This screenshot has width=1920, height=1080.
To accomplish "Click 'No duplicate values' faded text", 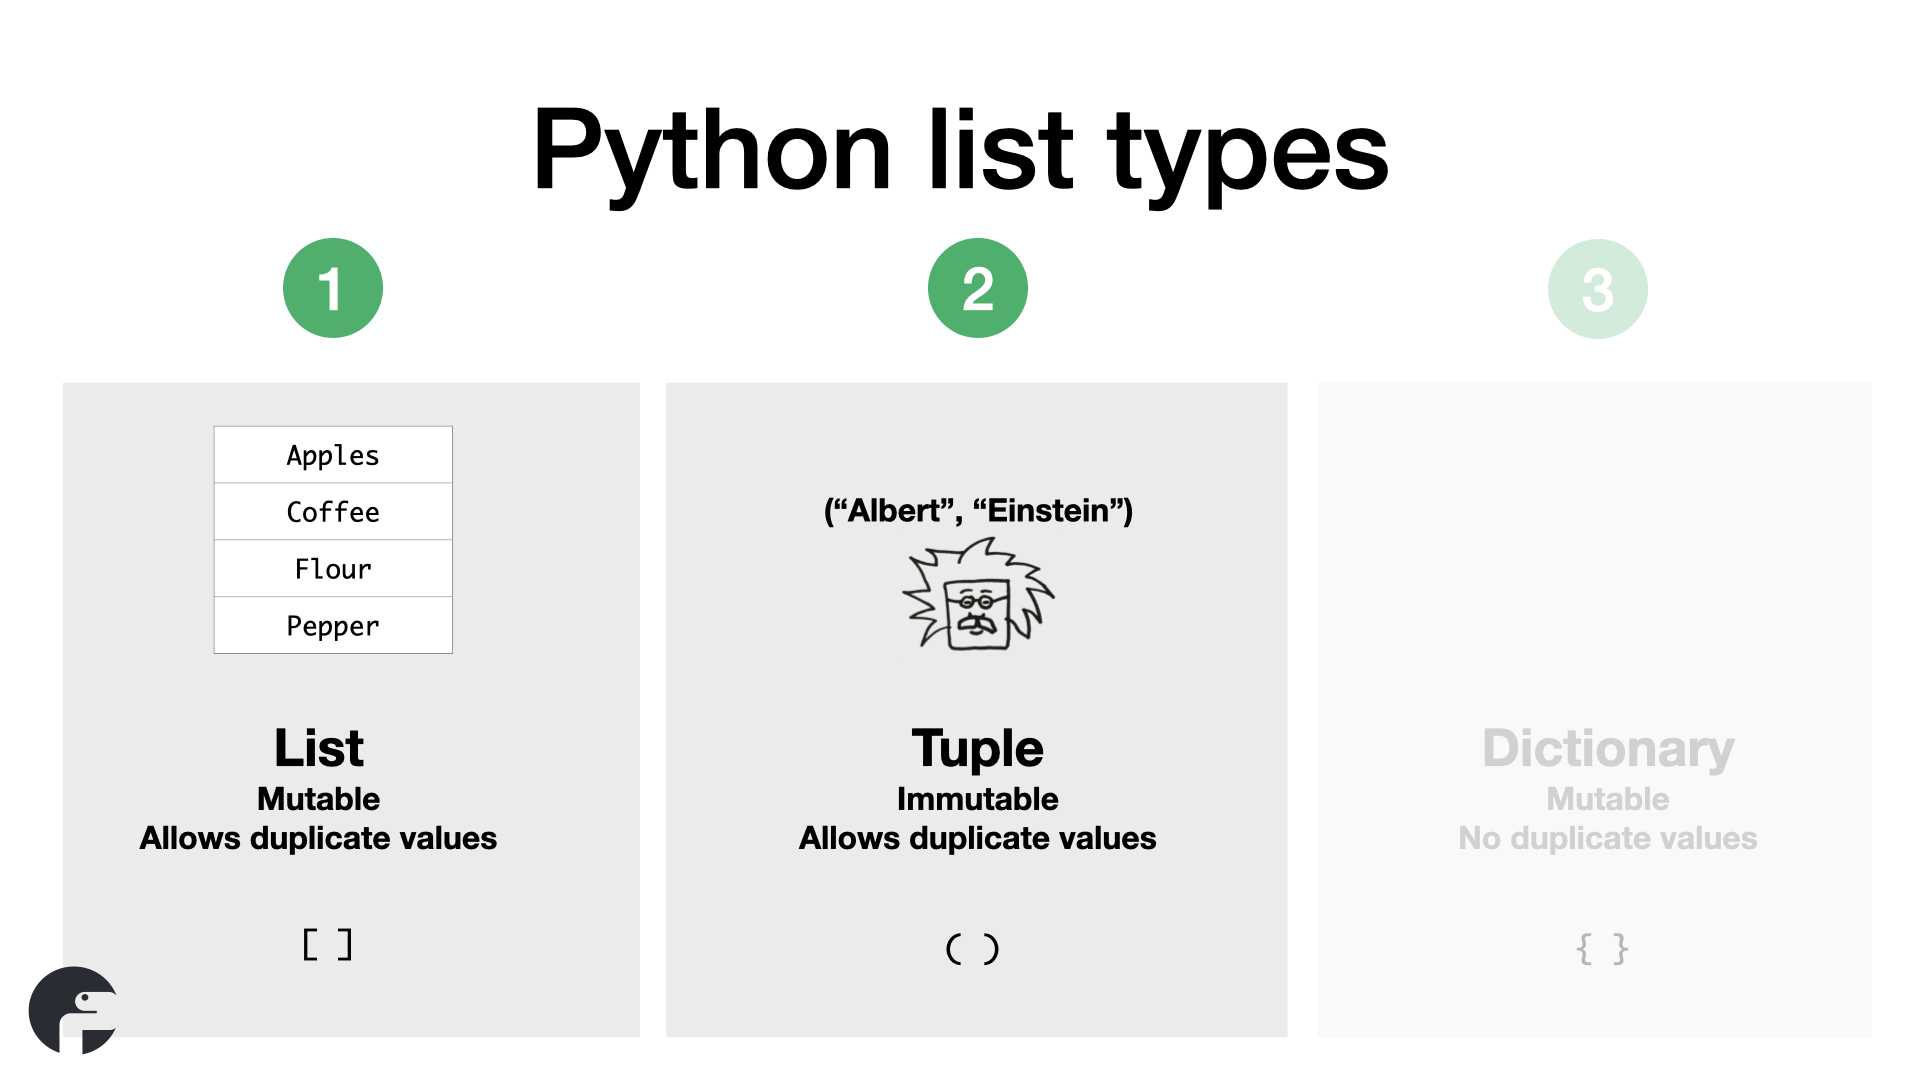I will point(1607,838).
